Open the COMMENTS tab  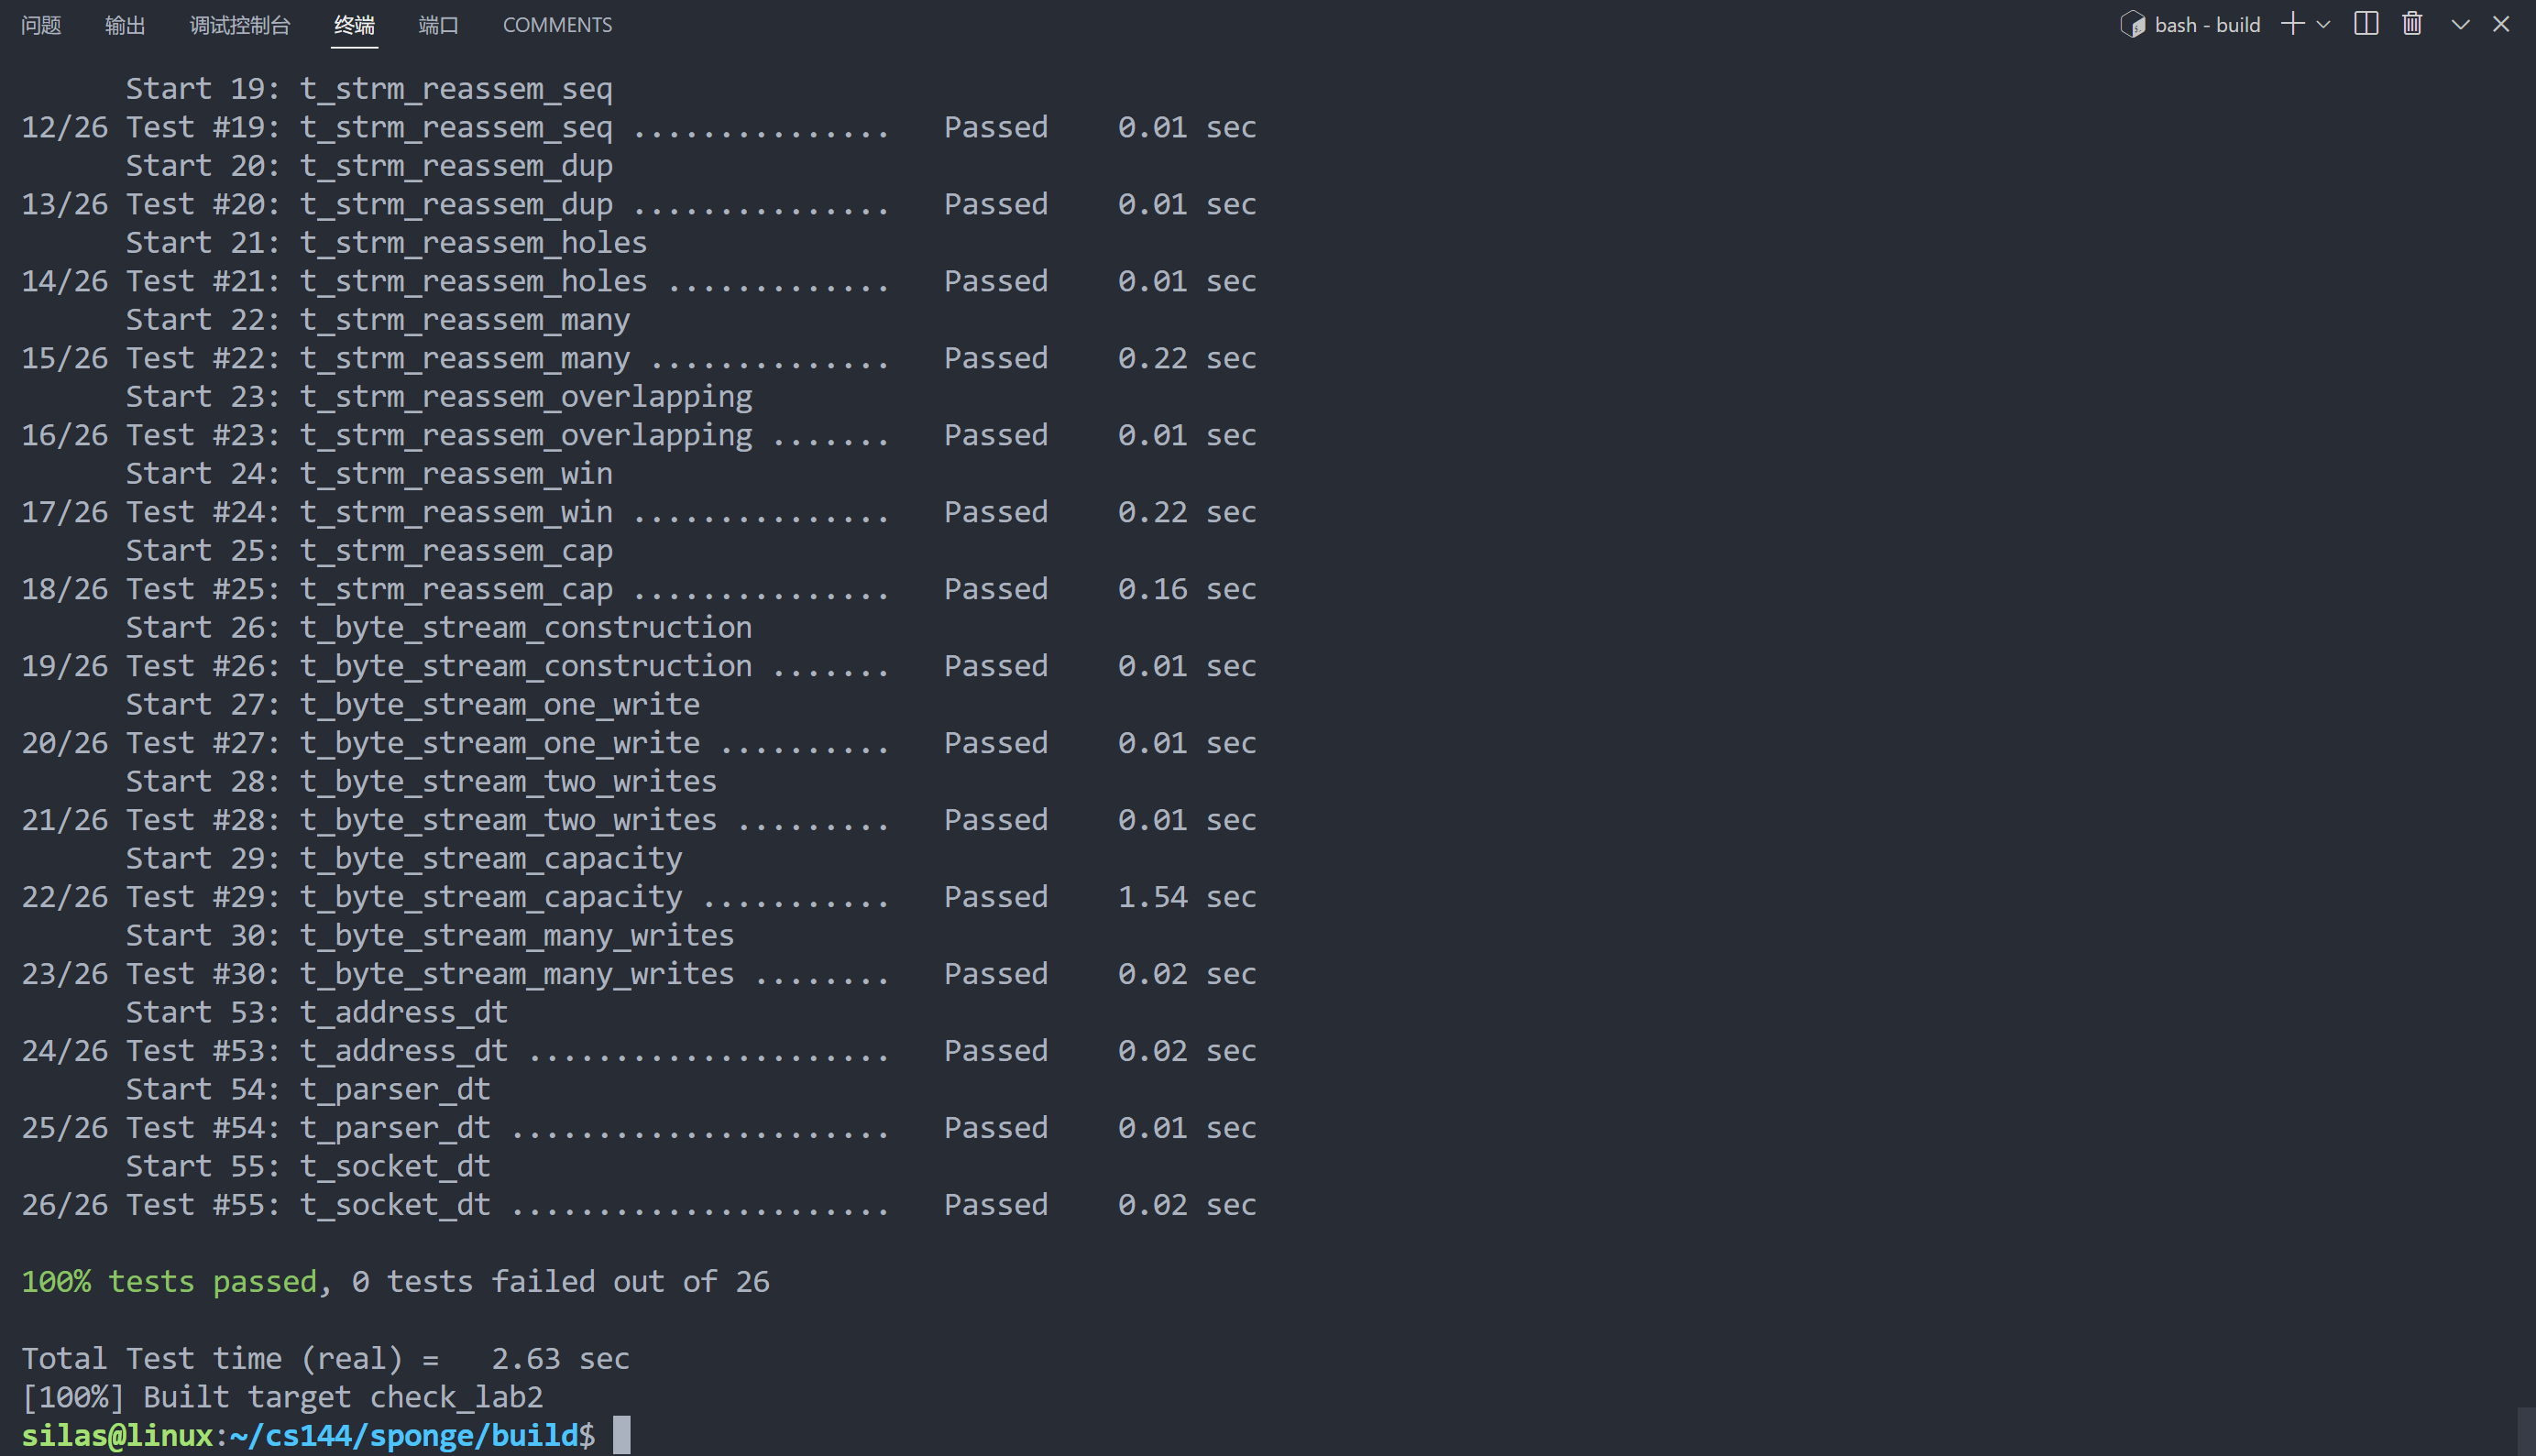click(557, 25)
